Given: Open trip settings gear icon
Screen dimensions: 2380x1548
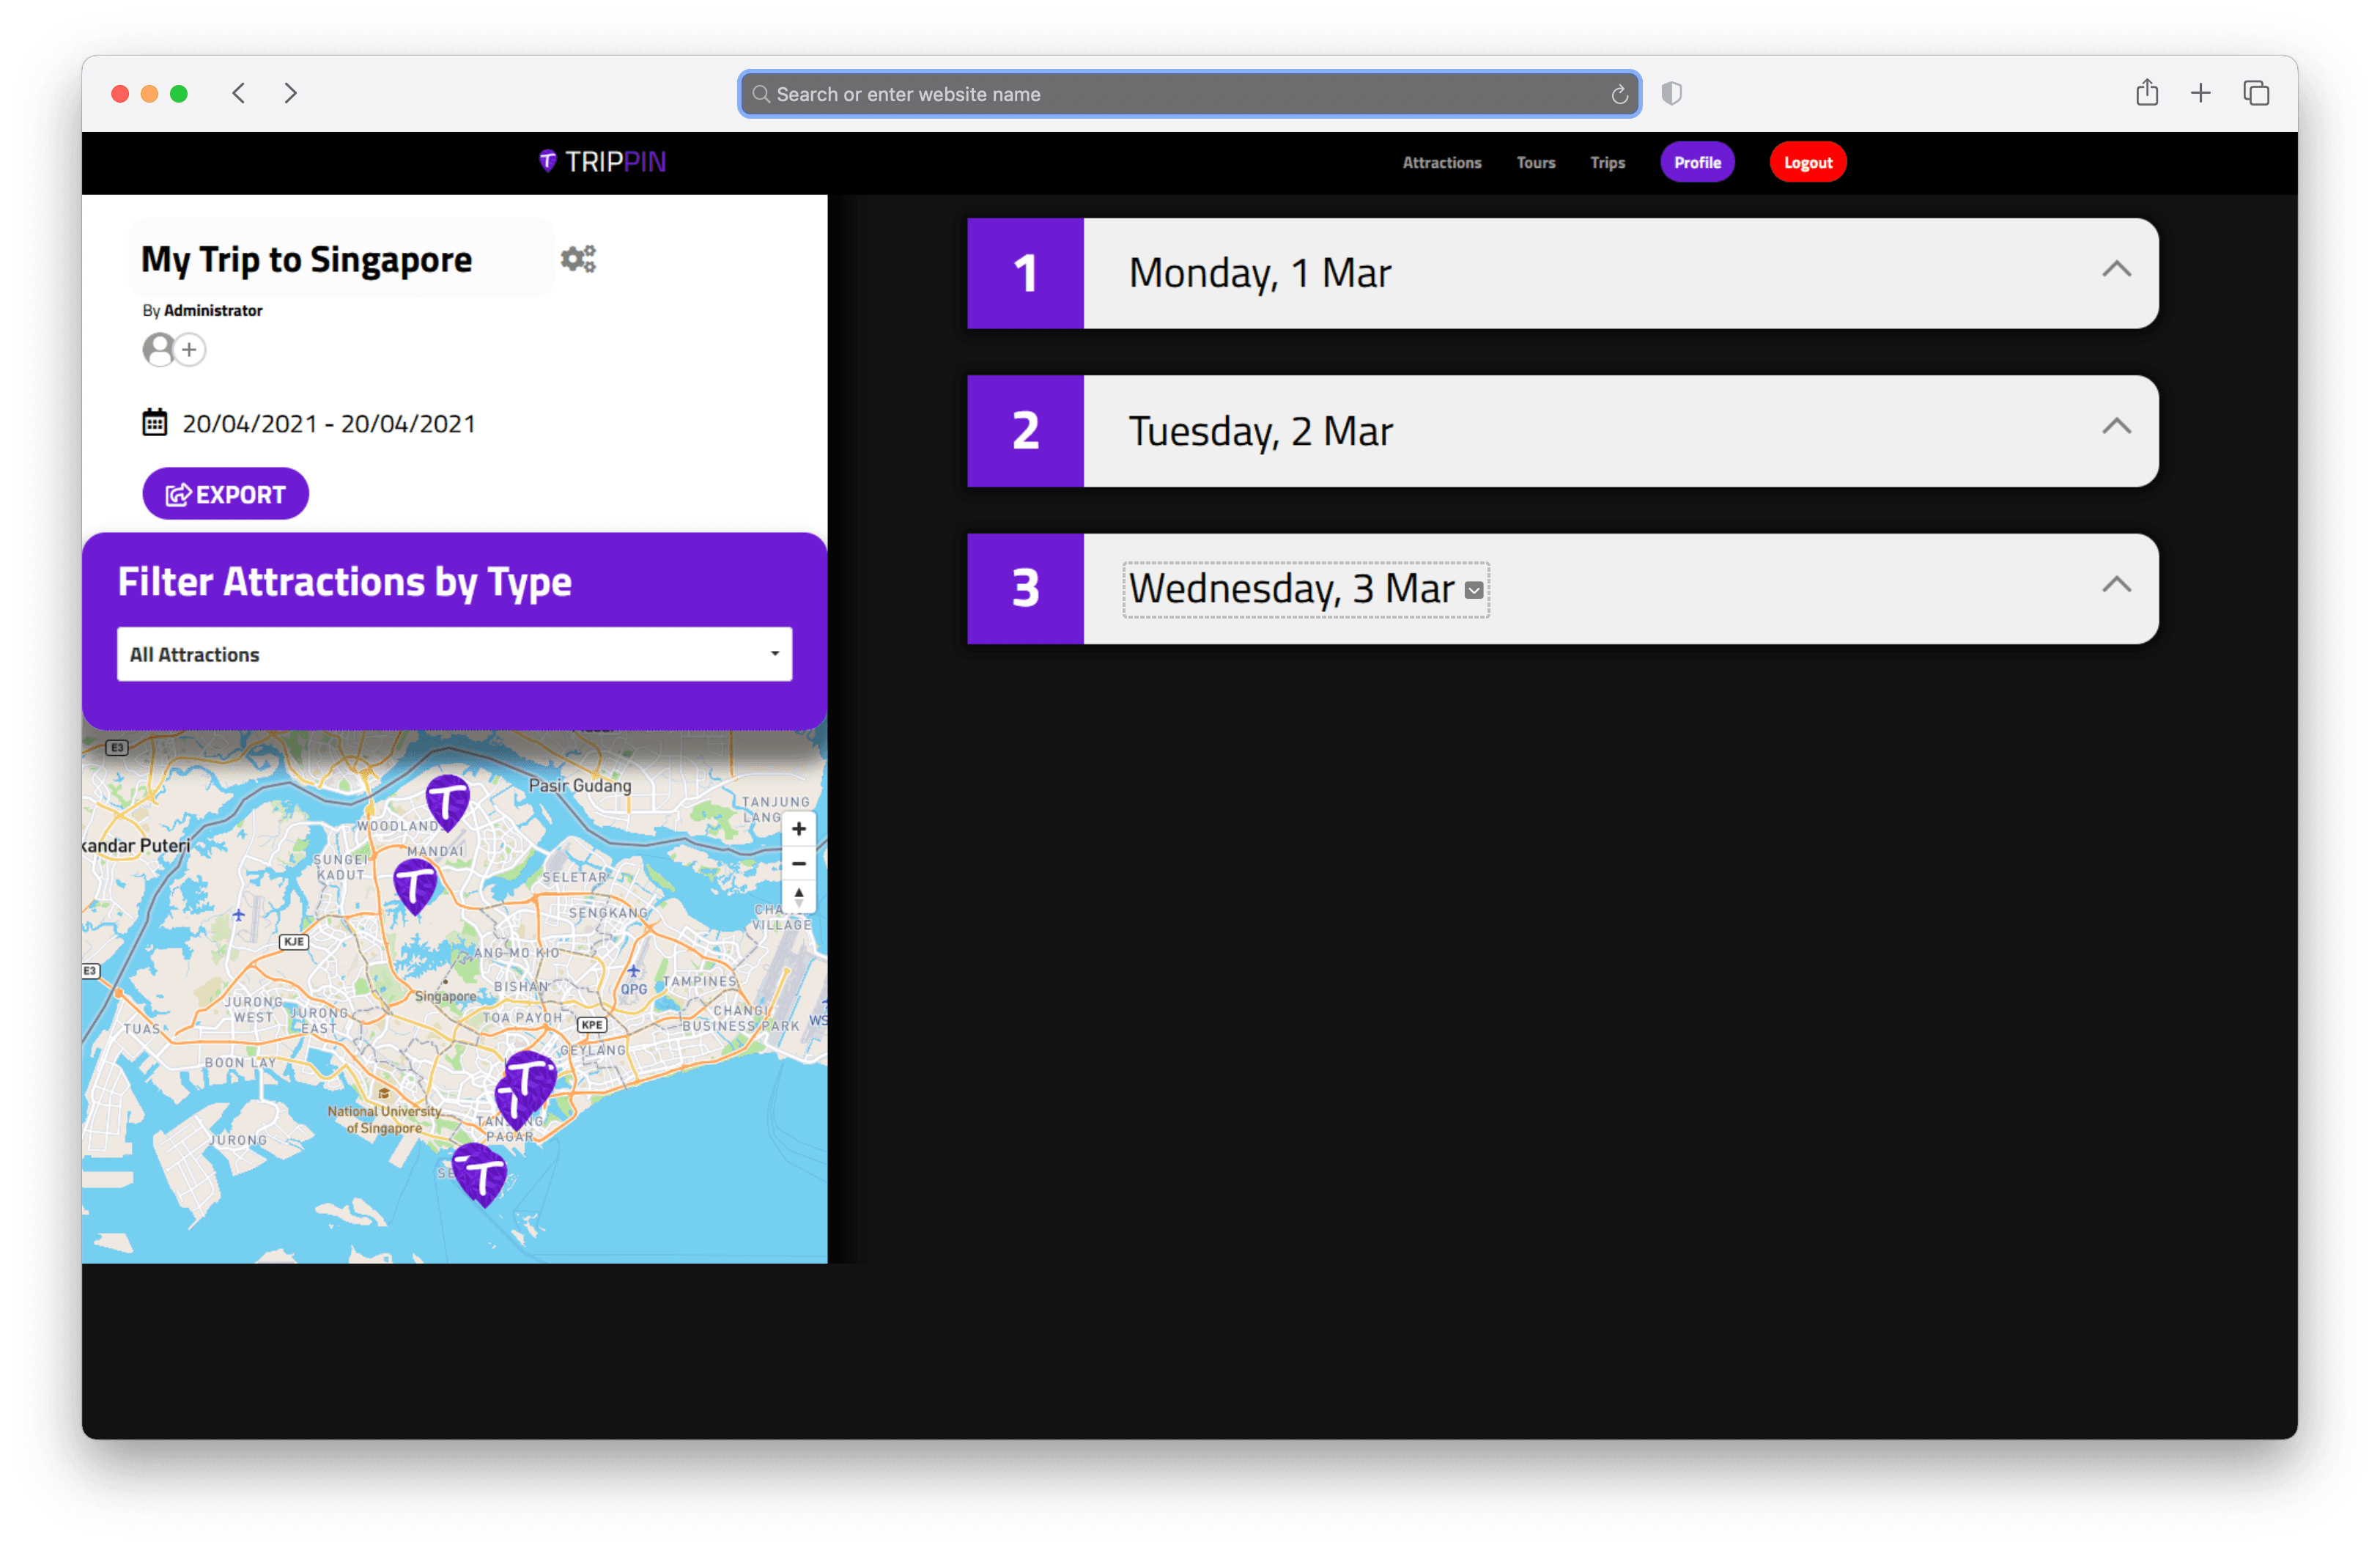Looking at the screenshot, I should 578,259.
